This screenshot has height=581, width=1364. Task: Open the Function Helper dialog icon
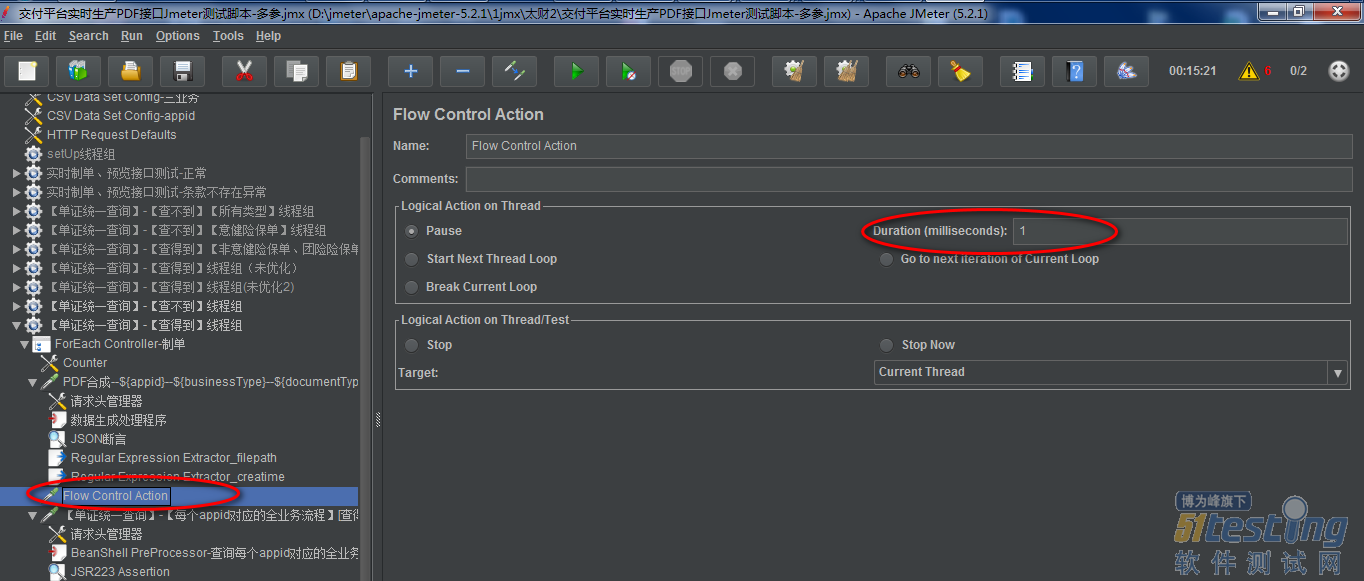click(x=1022, y=71)
